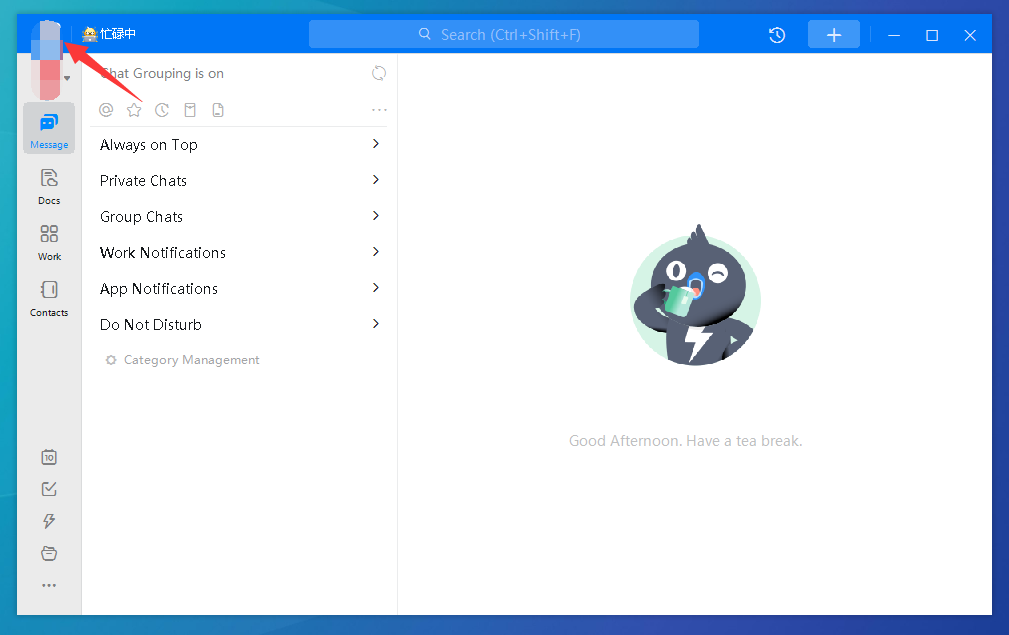Open the Work apps section
1009x635 pixels.
[49, 243]
